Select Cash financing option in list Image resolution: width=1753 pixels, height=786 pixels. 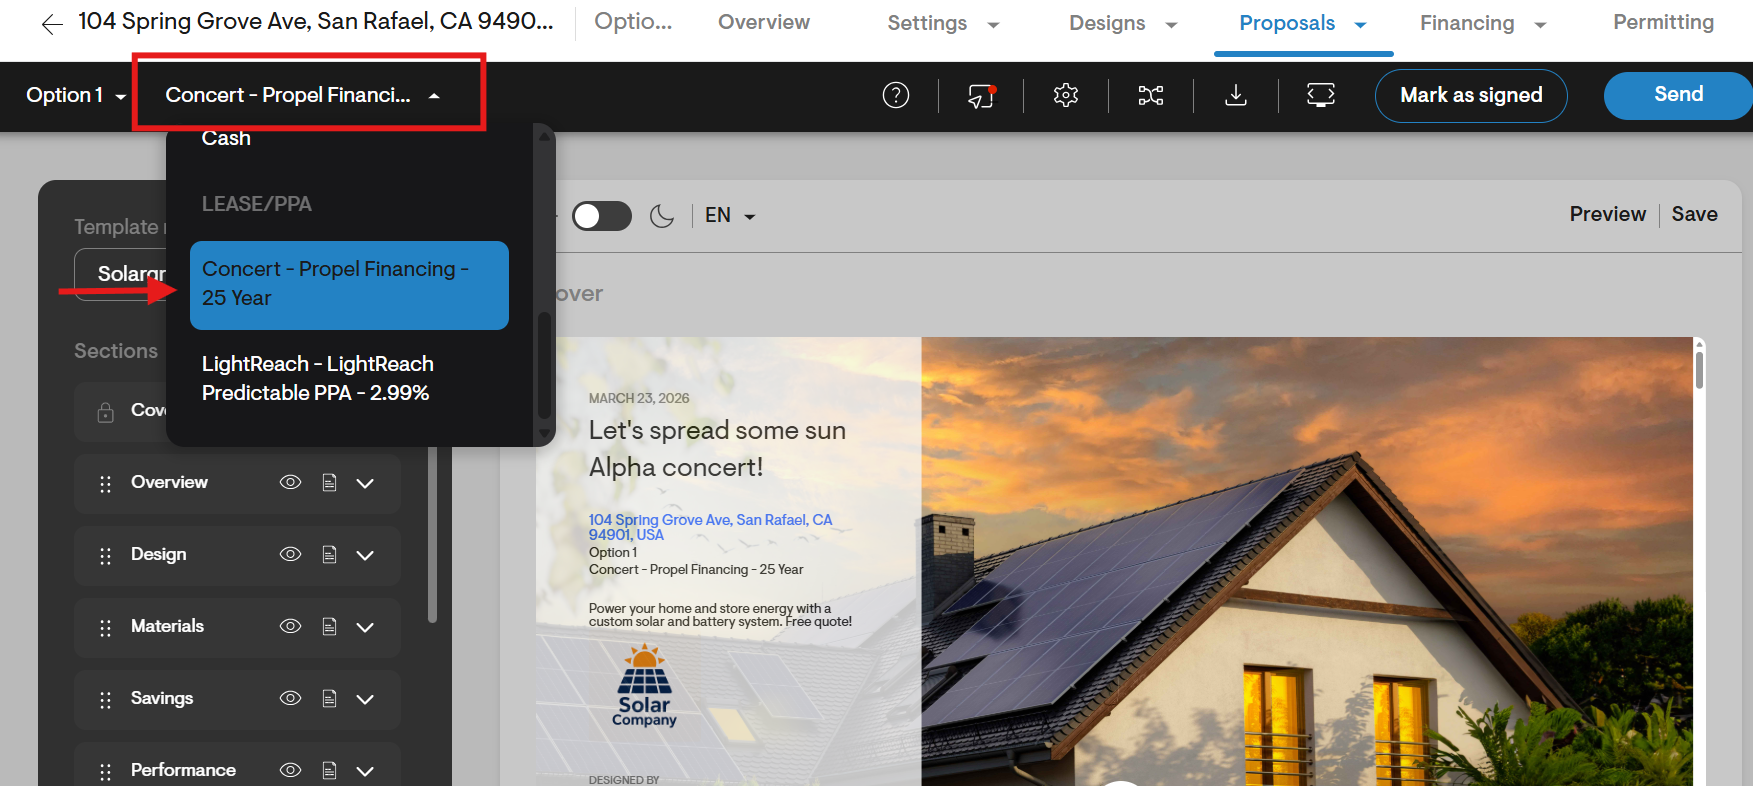click(226, 139)
